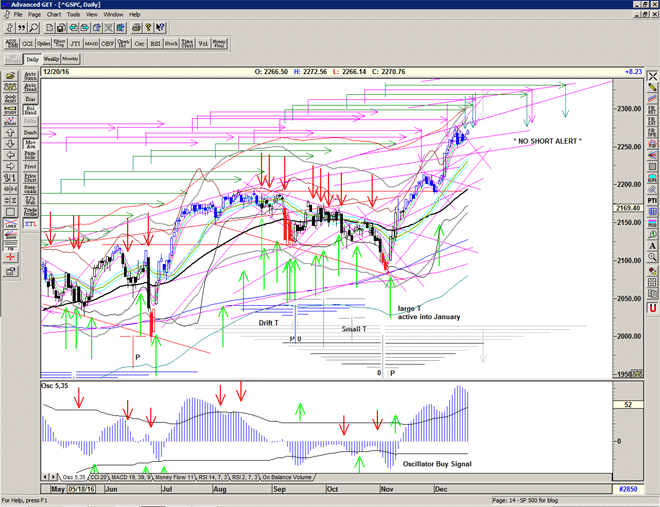660x507 pixels.
Task: Open the Chart menu
Action: (54, 15)
